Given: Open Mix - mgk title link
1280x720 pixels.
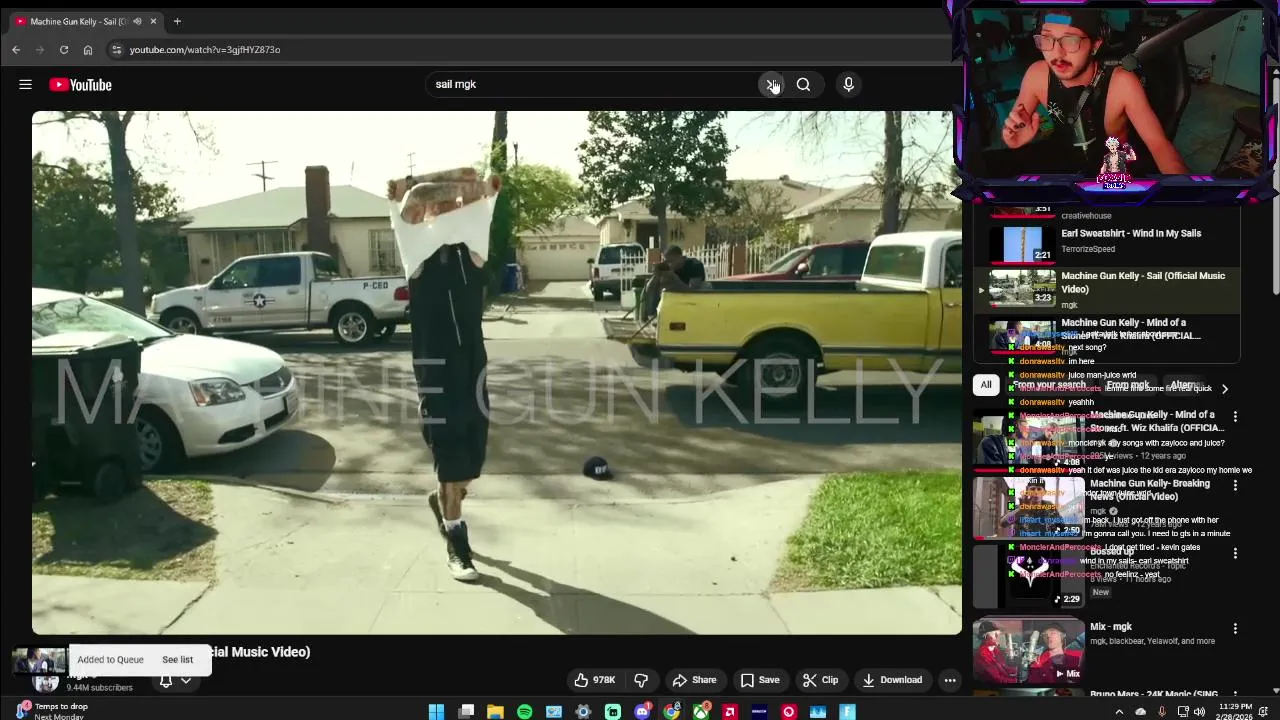Looking at the screenshot, I should (x=1111, y=627).
